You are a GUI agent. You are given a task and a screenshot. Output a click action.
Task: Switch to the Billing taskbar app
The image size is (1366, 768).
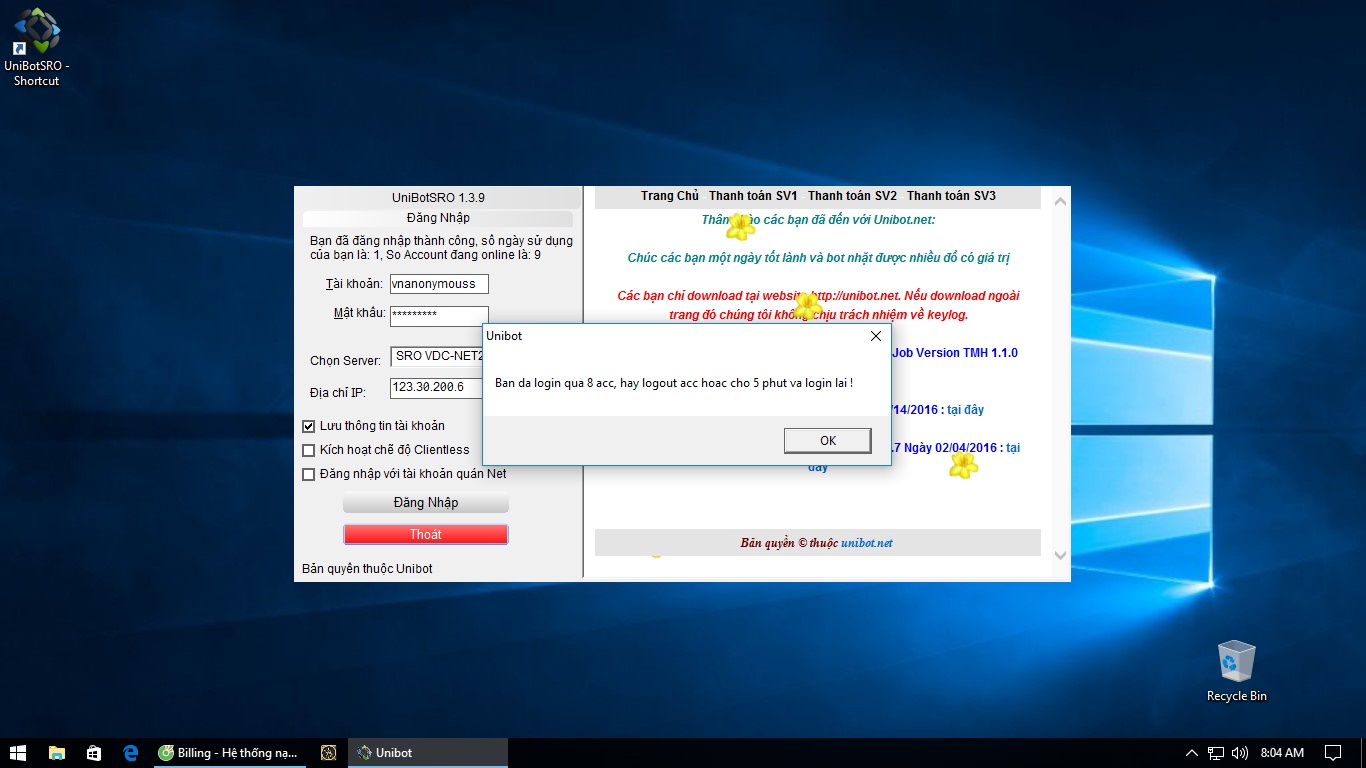229,753
